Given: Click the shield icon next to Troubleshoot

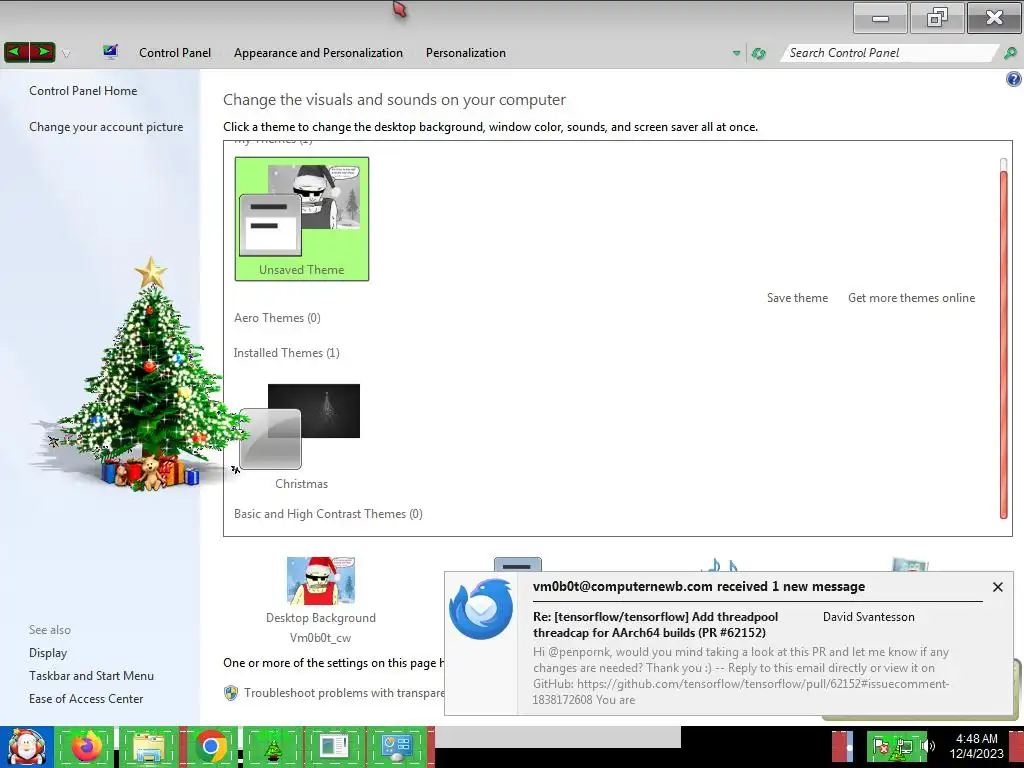Looking at the screenshot, I should point(231,693).
